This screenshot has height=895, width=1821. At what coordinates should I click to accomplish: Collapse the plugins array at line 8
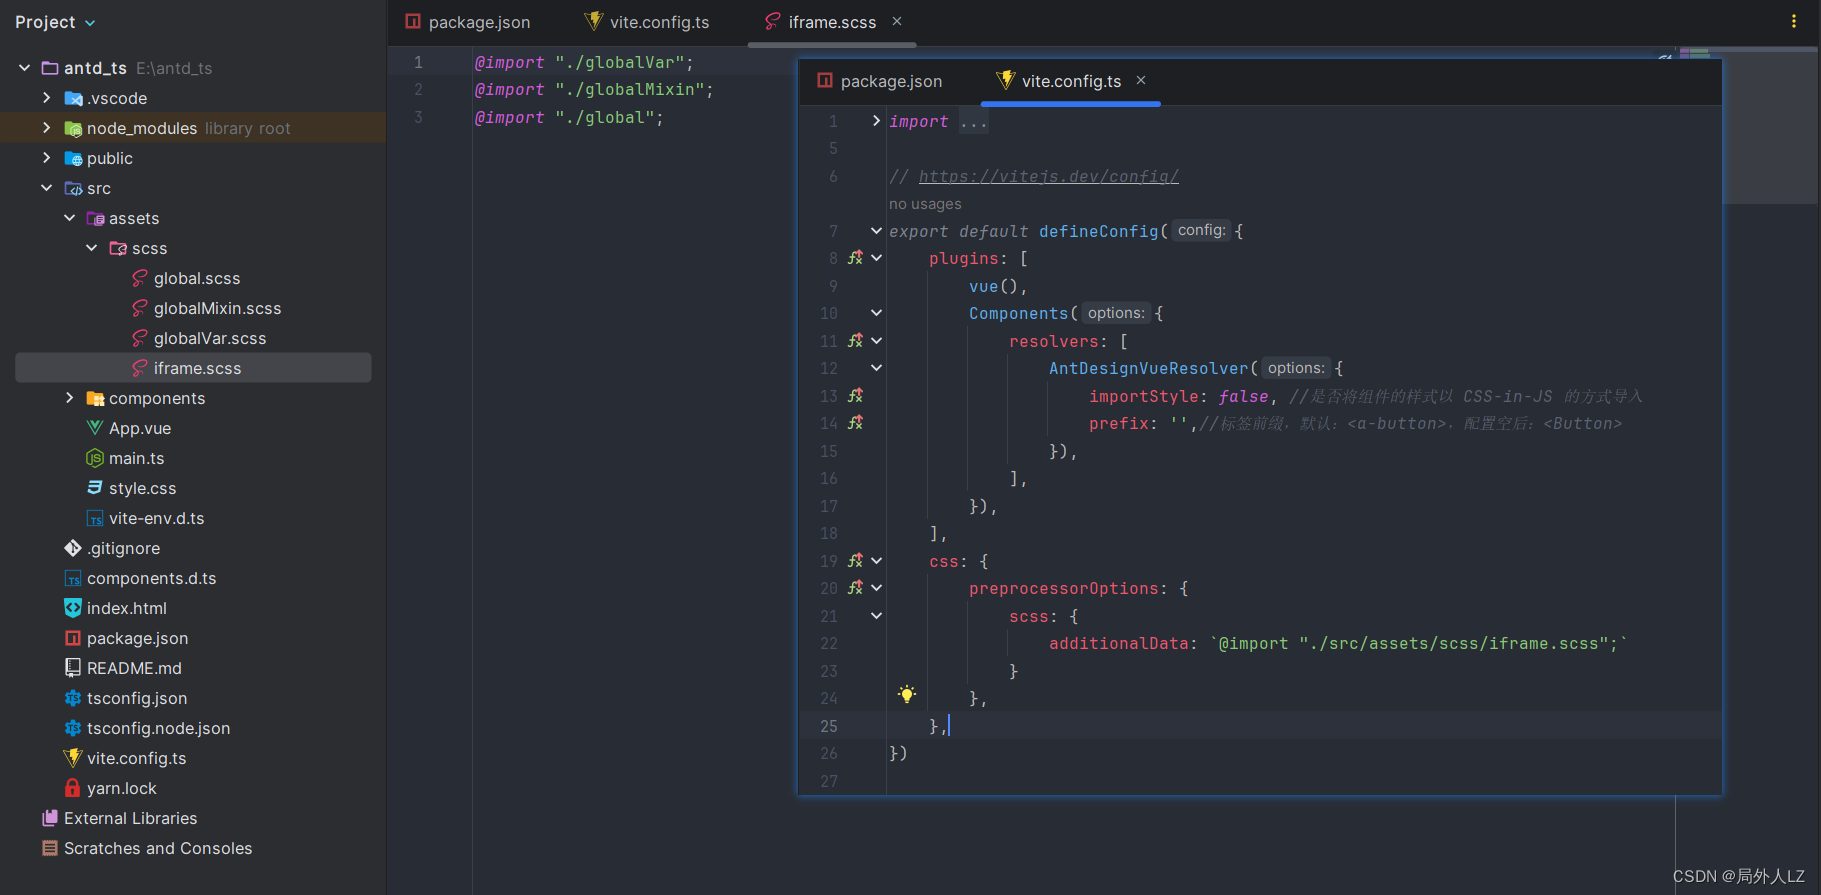coord(876,258)
